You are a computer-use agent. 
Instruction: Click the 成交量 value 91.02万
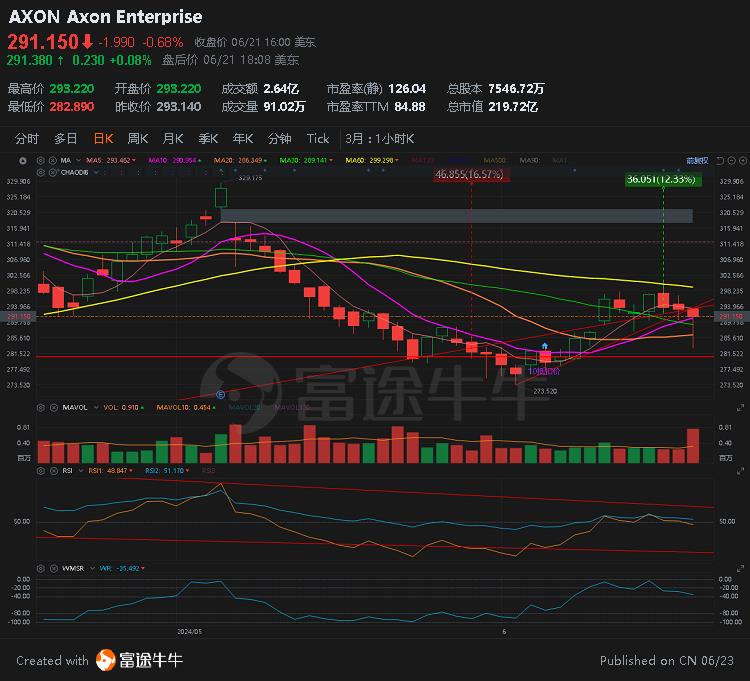coord(284,107)
